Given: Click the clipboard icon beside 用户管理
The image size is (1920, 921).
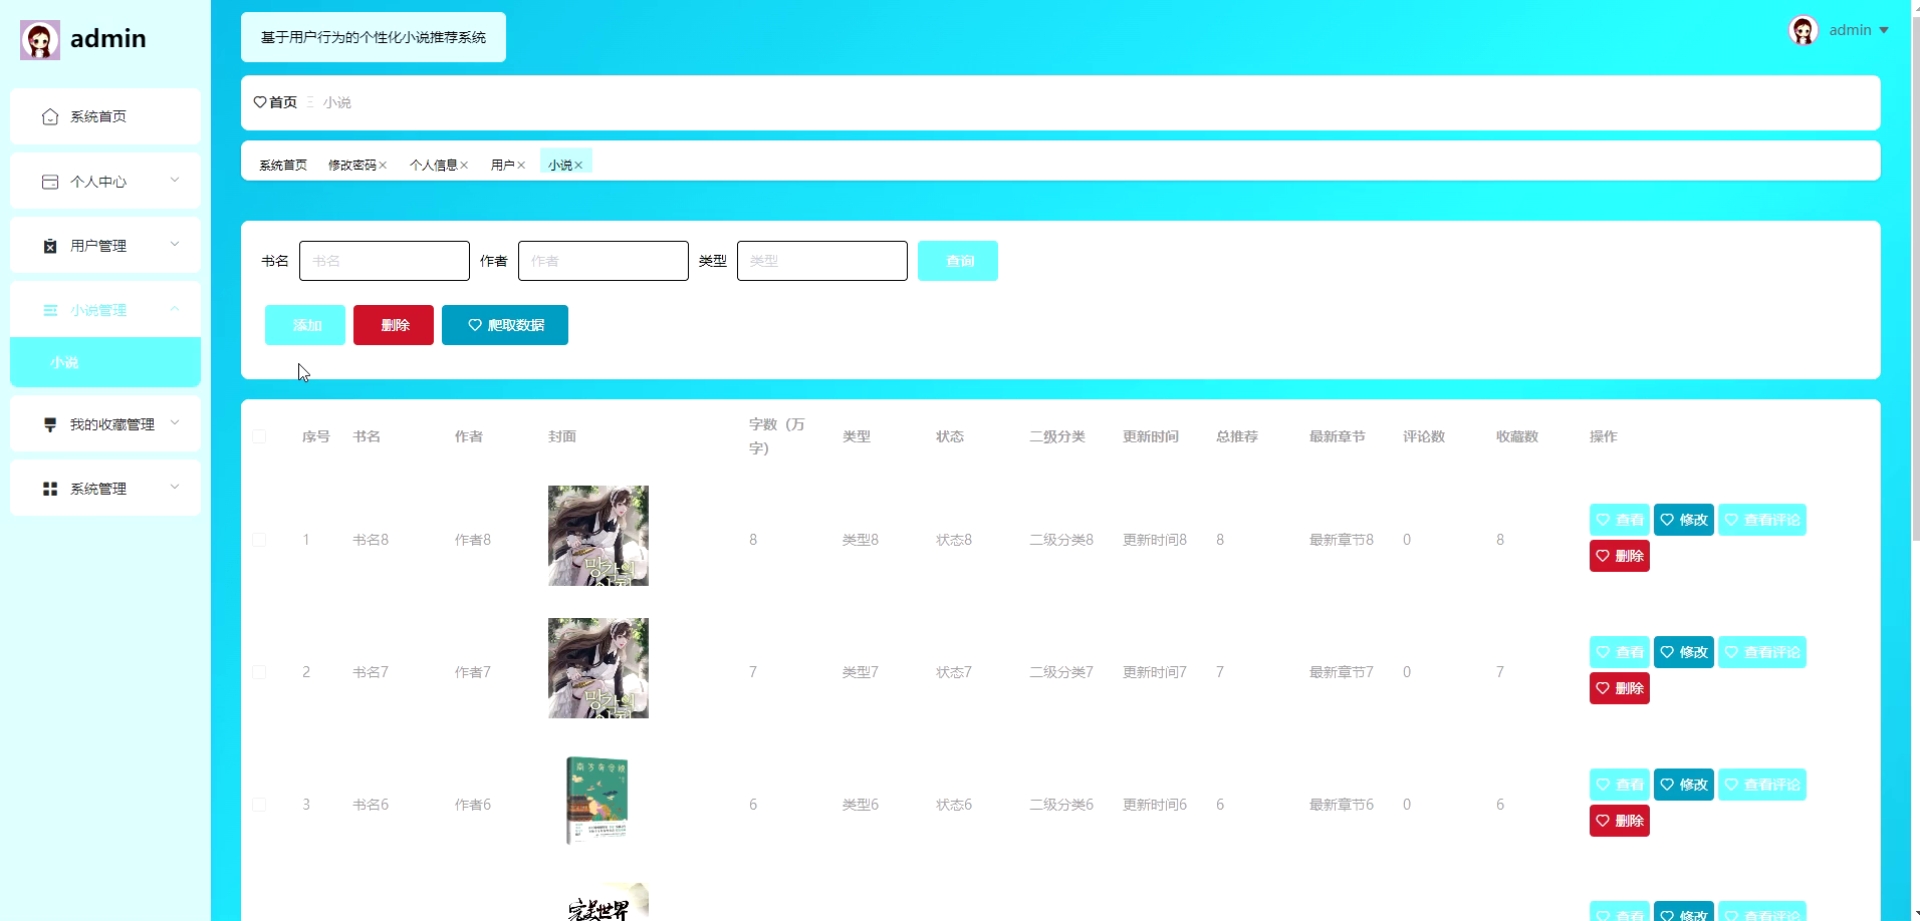Looking at the screenshot, I should pos(50,246).
